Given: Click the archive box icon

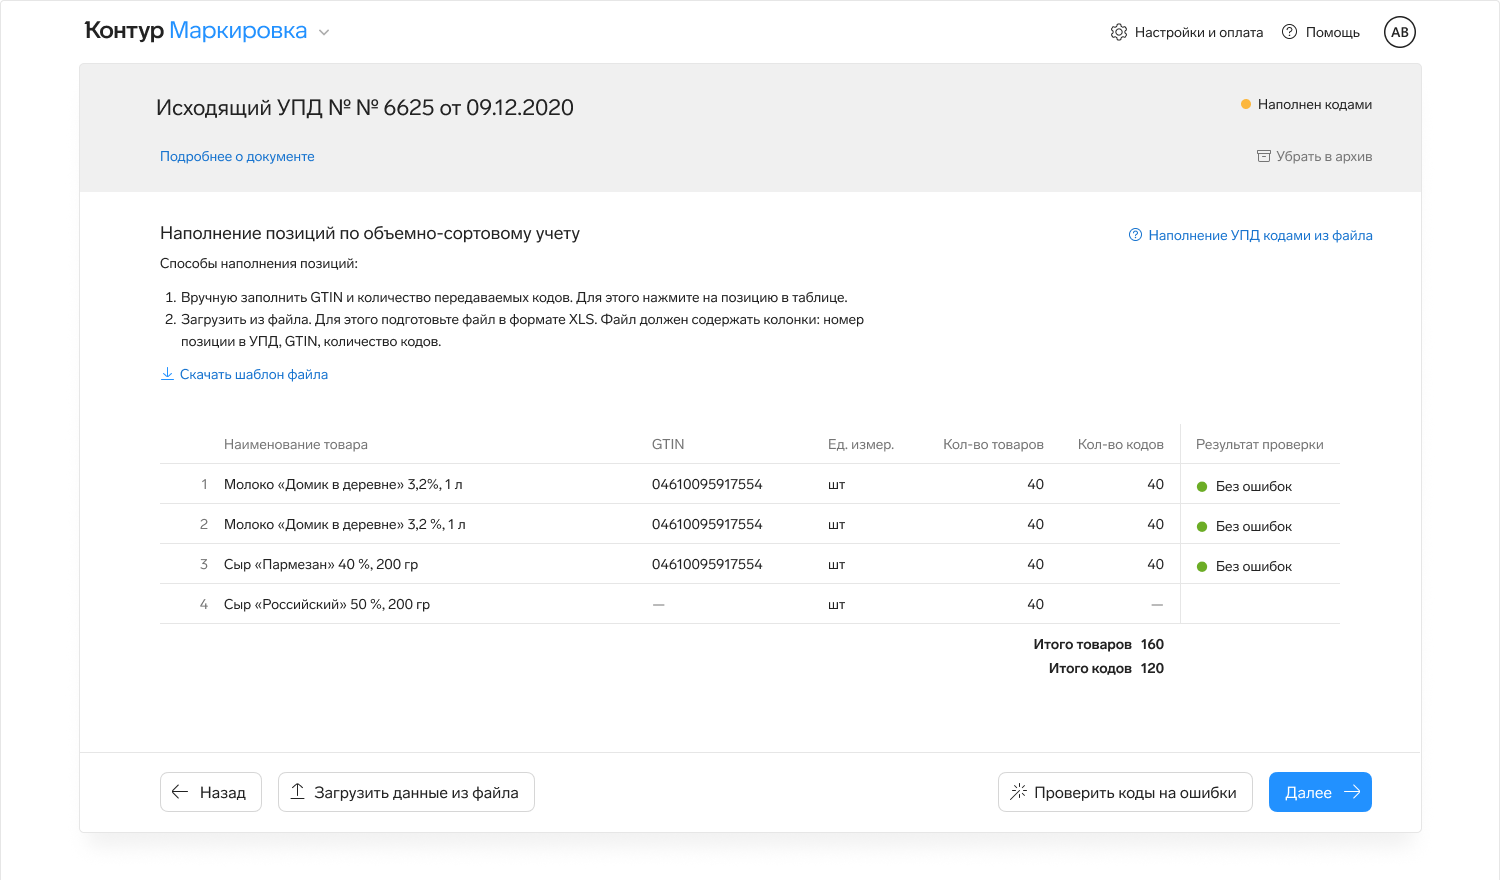Looking at the screenshot, I should 1264,156.
